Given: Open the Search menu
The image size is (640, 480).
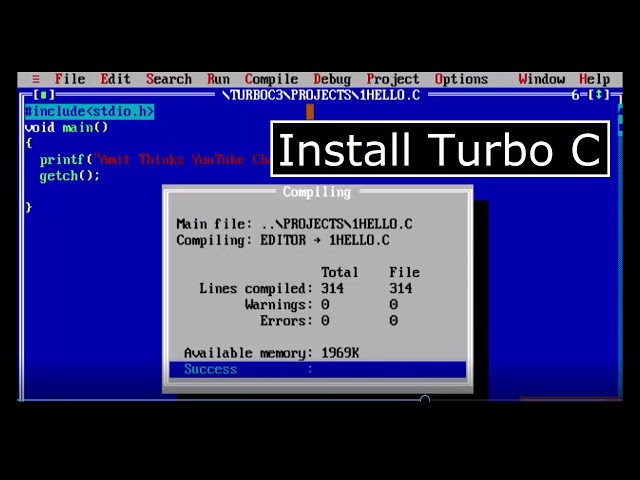Looking at the screenshot, I should click(x=169, y=79).
